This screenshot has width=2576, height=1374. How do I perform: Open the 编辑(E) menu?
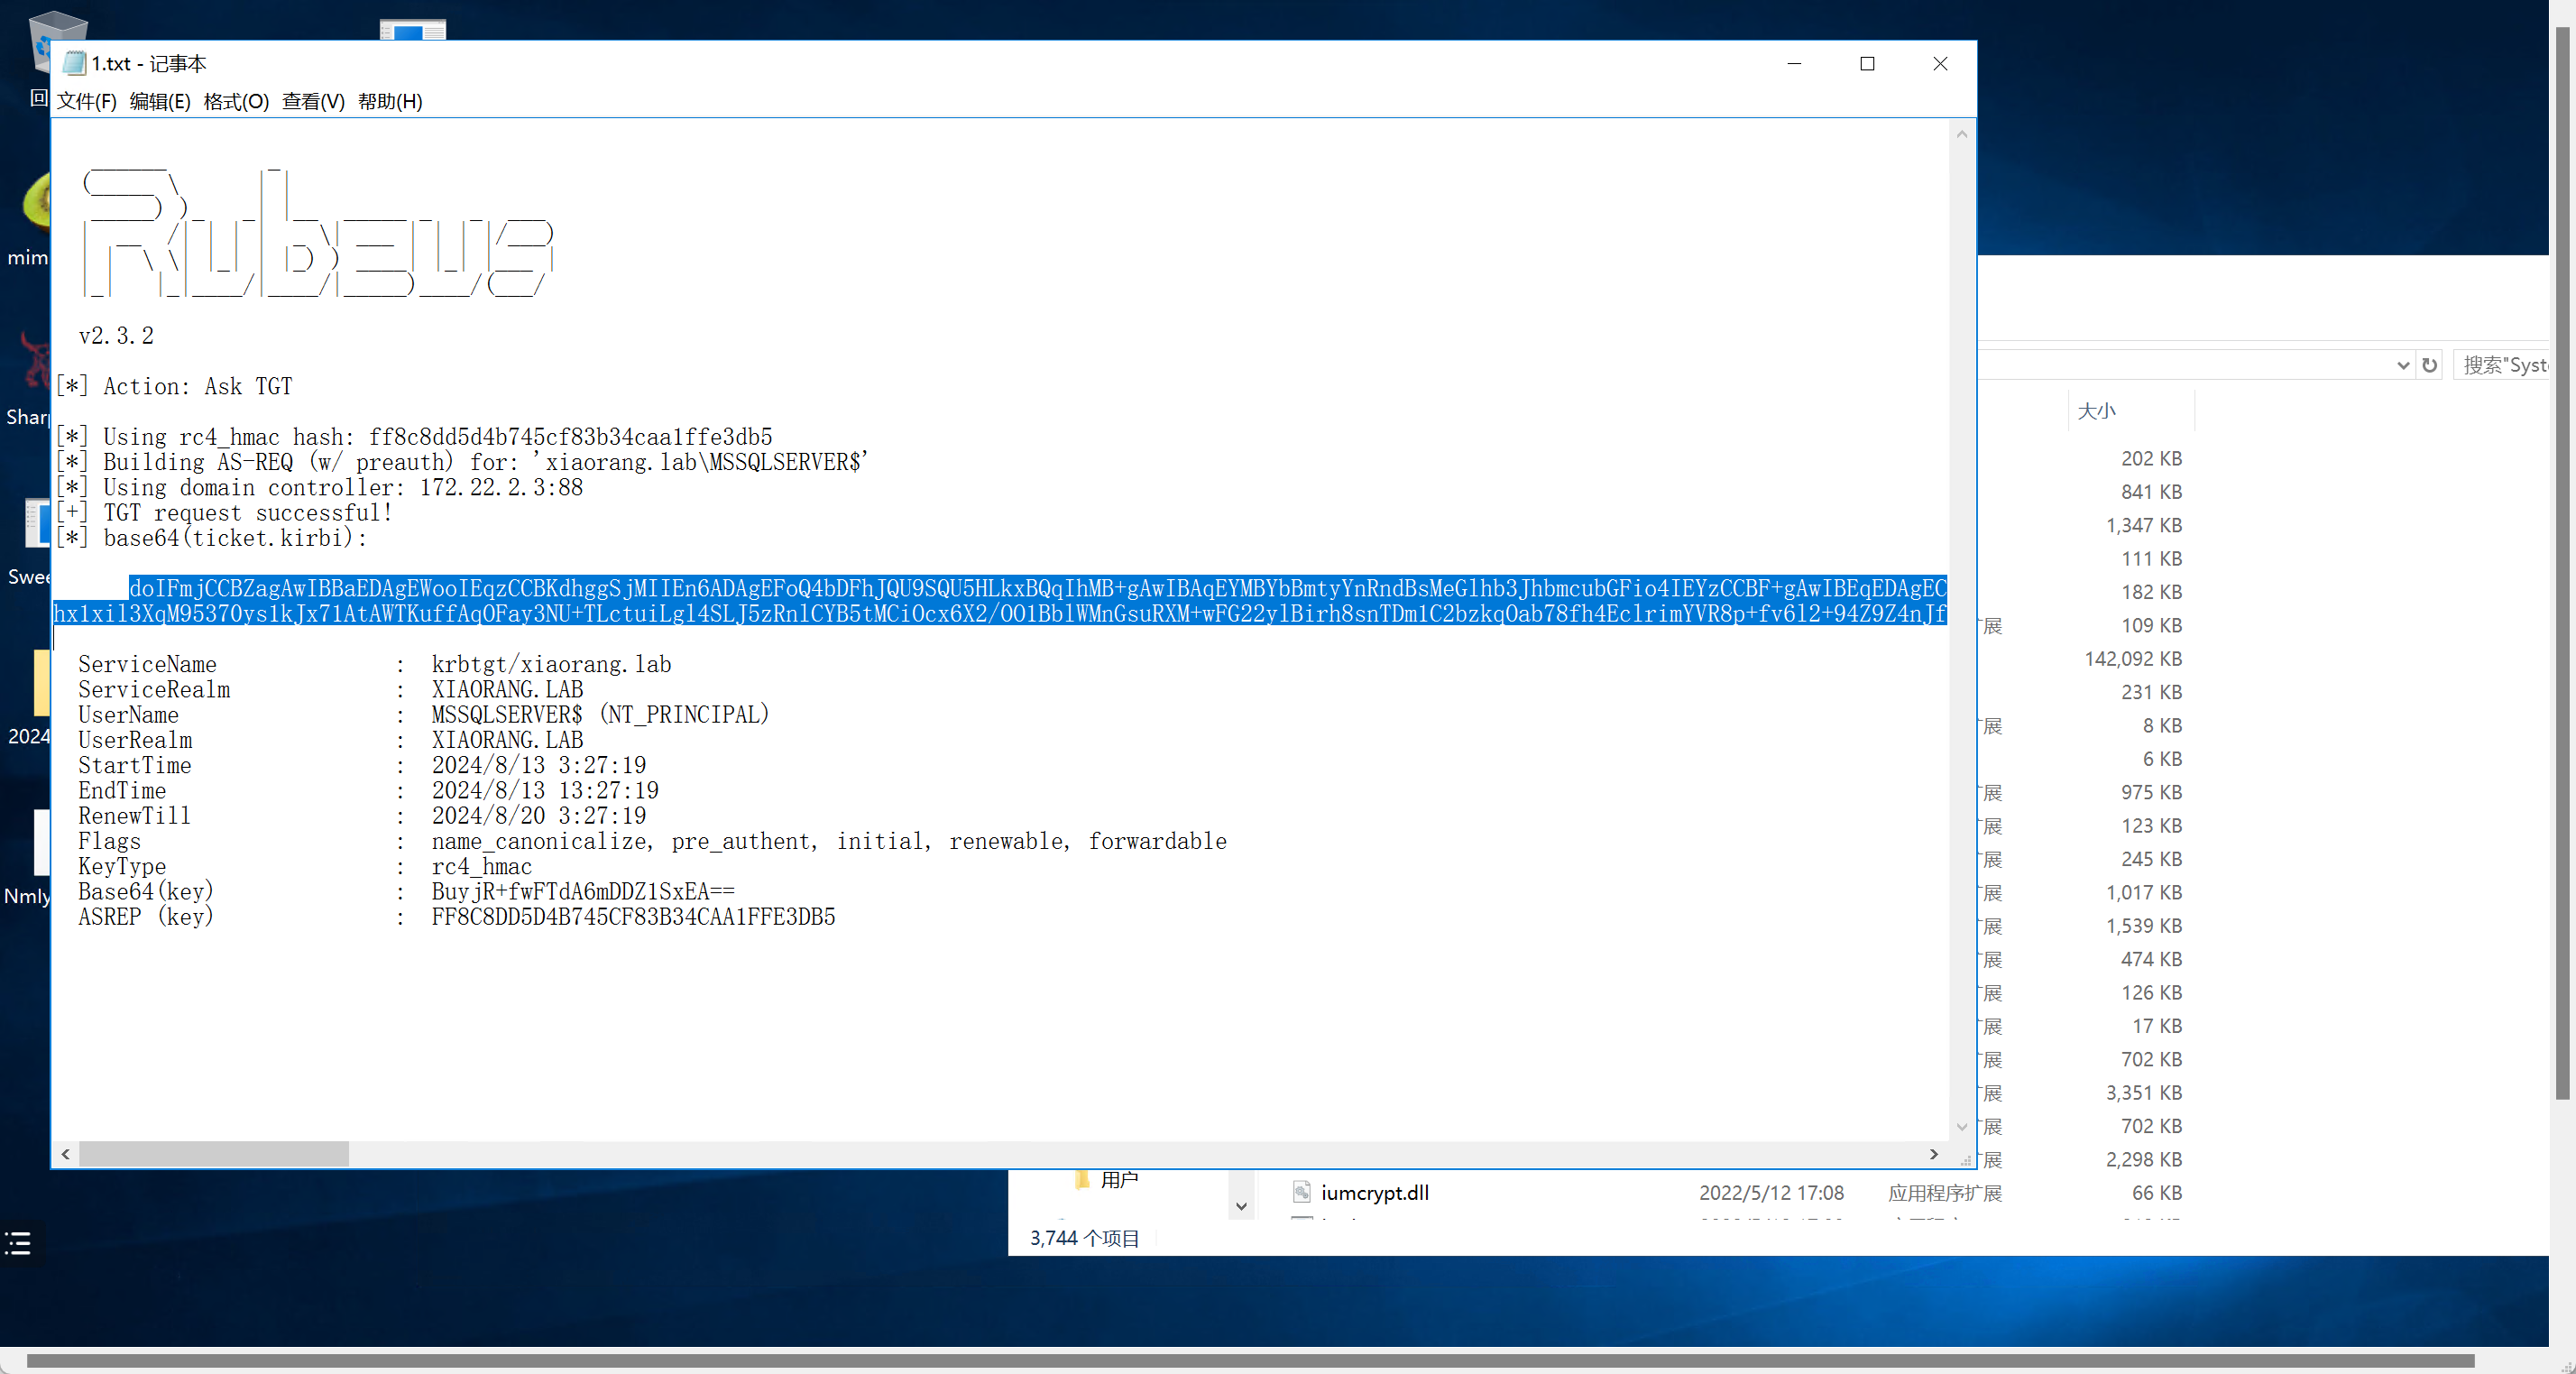click(x=160, y=101)
